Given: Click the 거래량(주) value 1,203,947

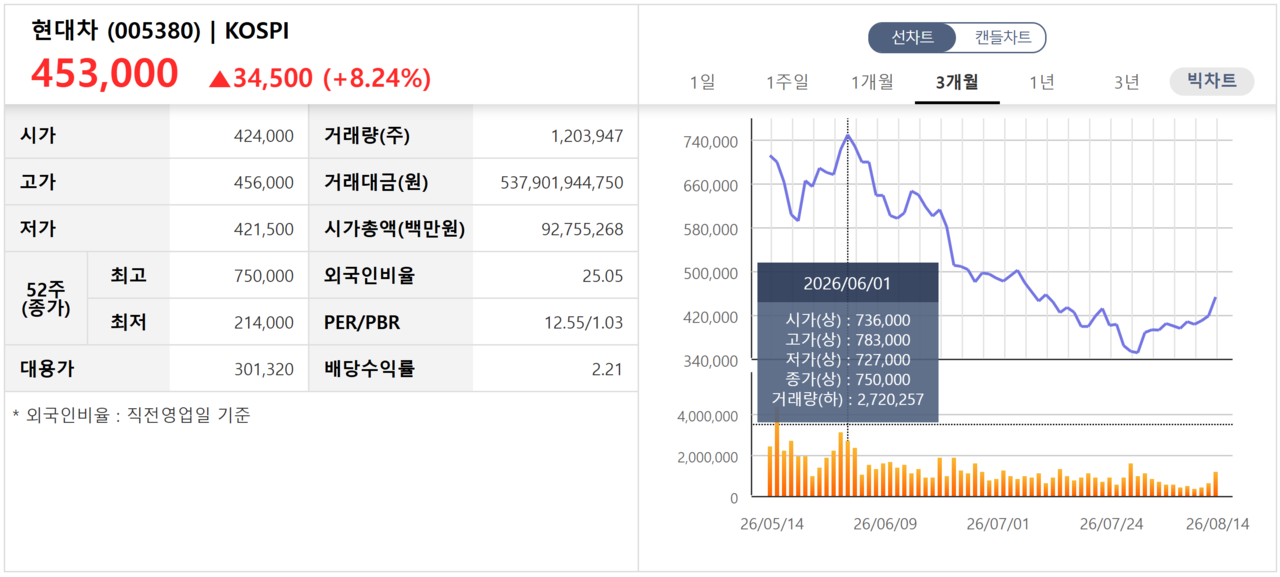Looking at the screenshot, I should [x=587, y=136].
